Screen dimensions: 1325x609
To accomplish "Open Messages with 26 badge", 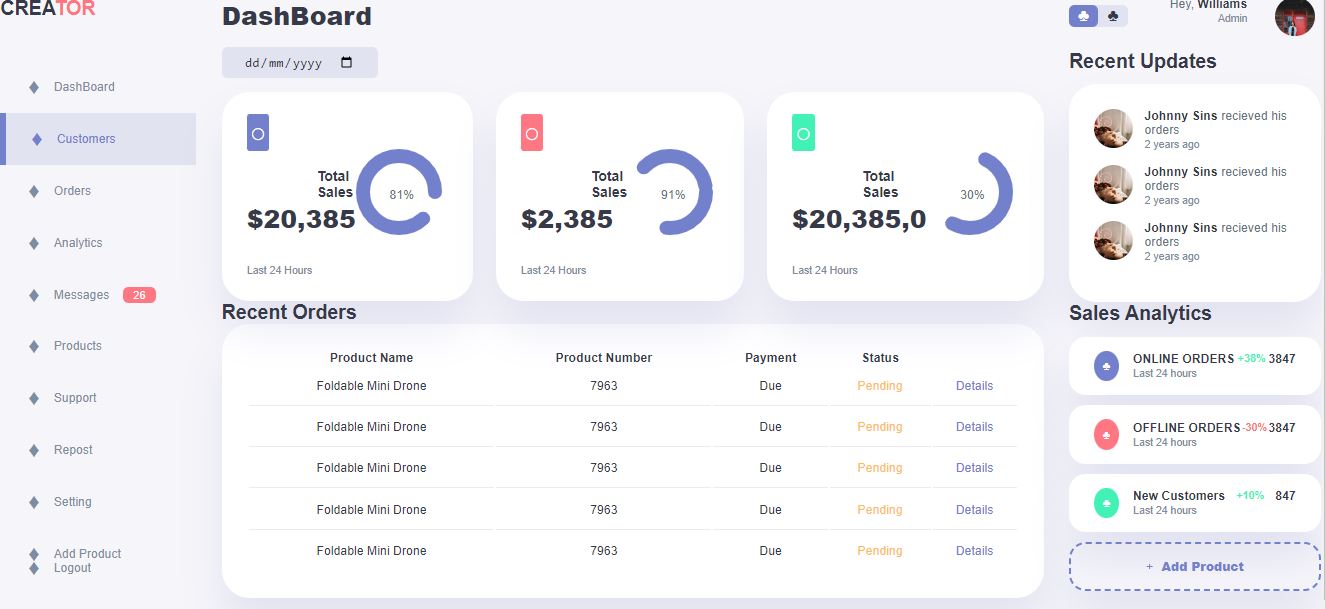I will click(82, 295).
